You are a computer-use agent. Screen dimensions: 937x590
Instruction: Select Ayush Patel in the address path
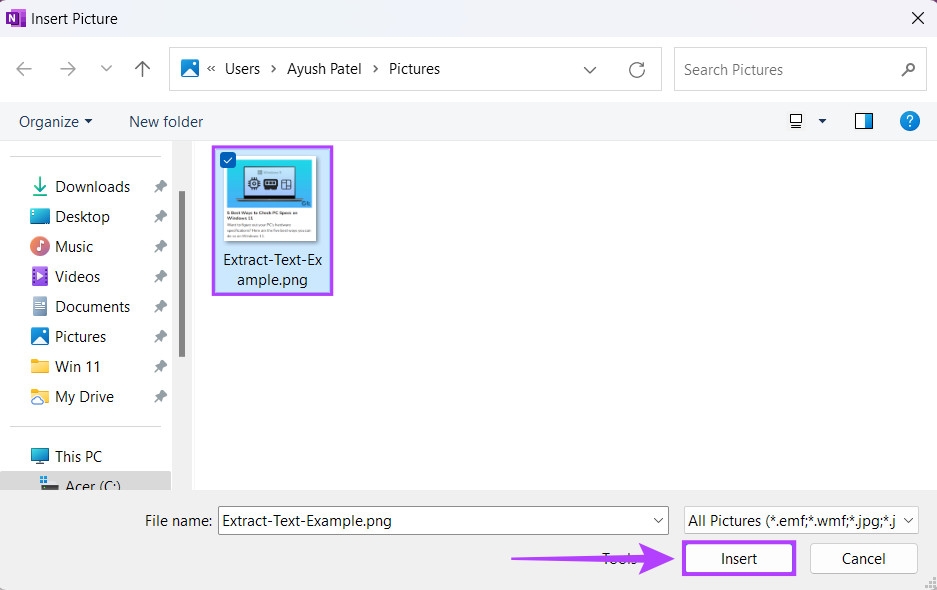(324, 69)
